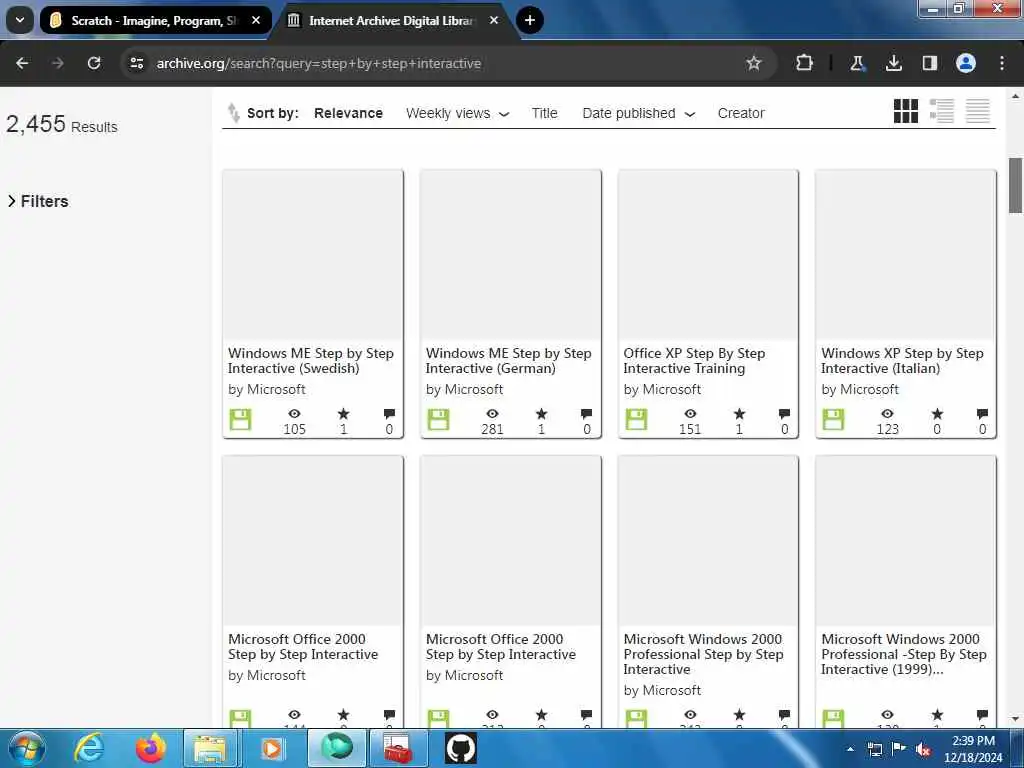
Task: Go back to the previous page
Action: click(22, 63)
